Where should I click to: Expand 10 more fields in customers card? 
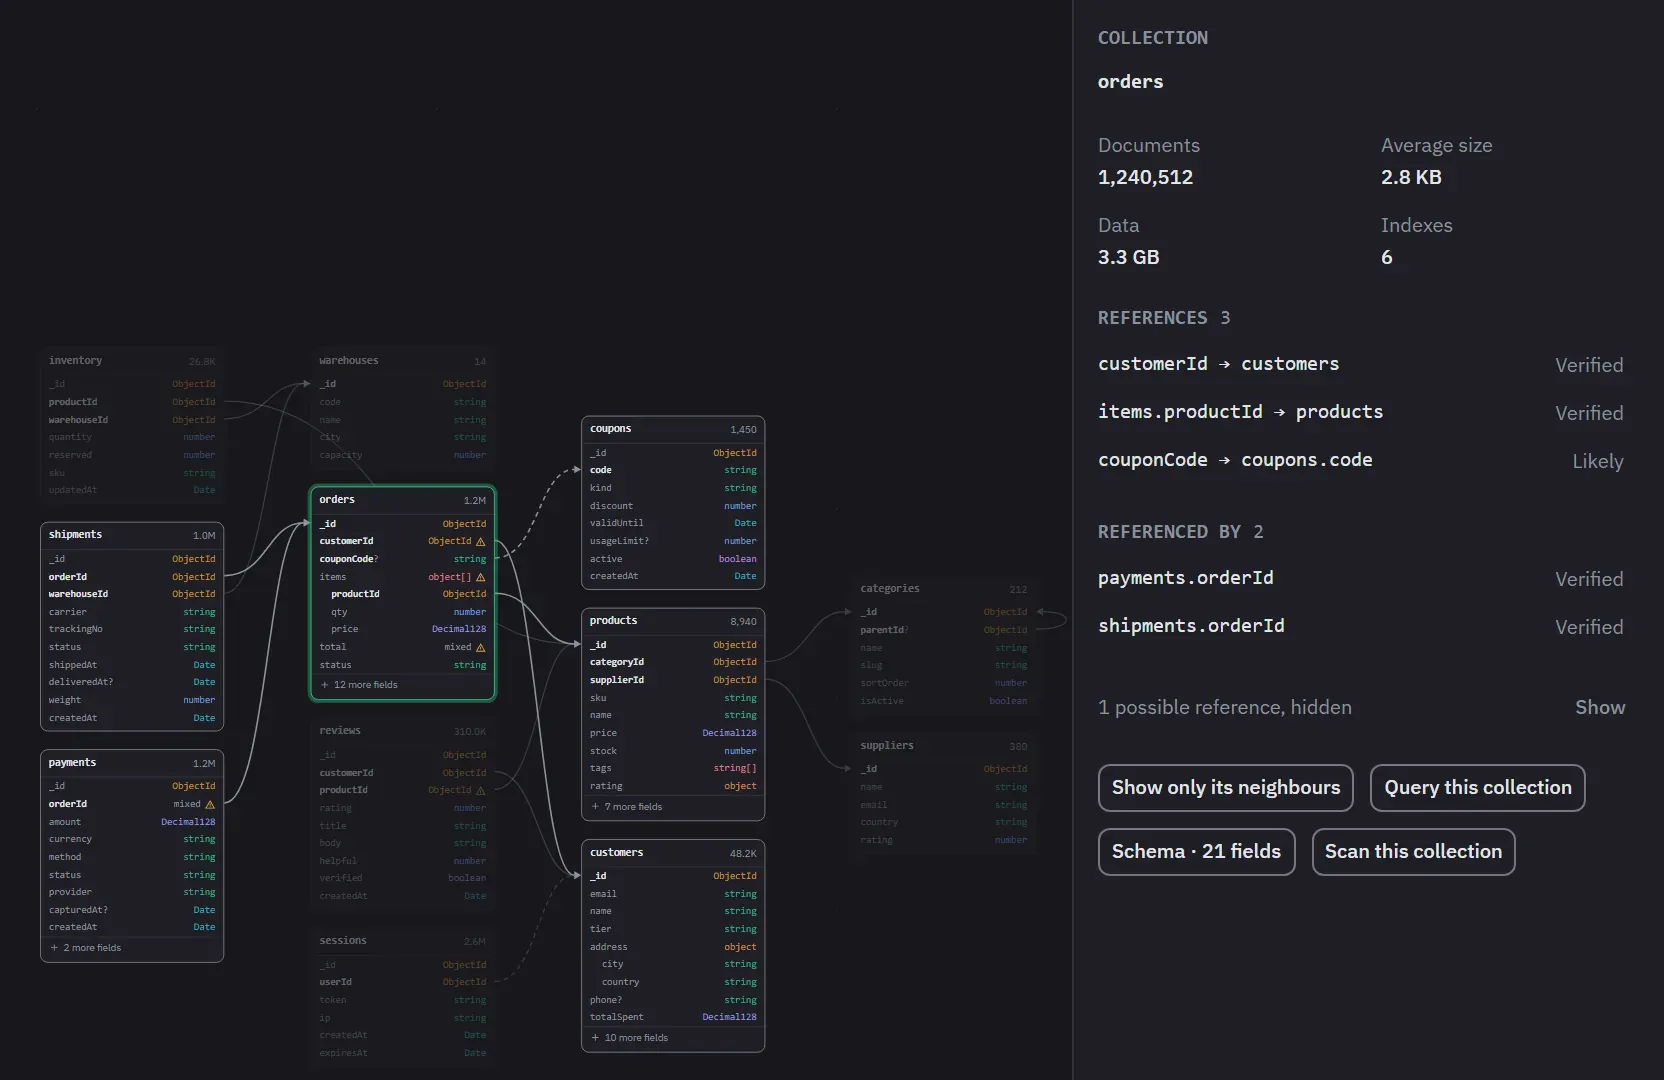630,1038
